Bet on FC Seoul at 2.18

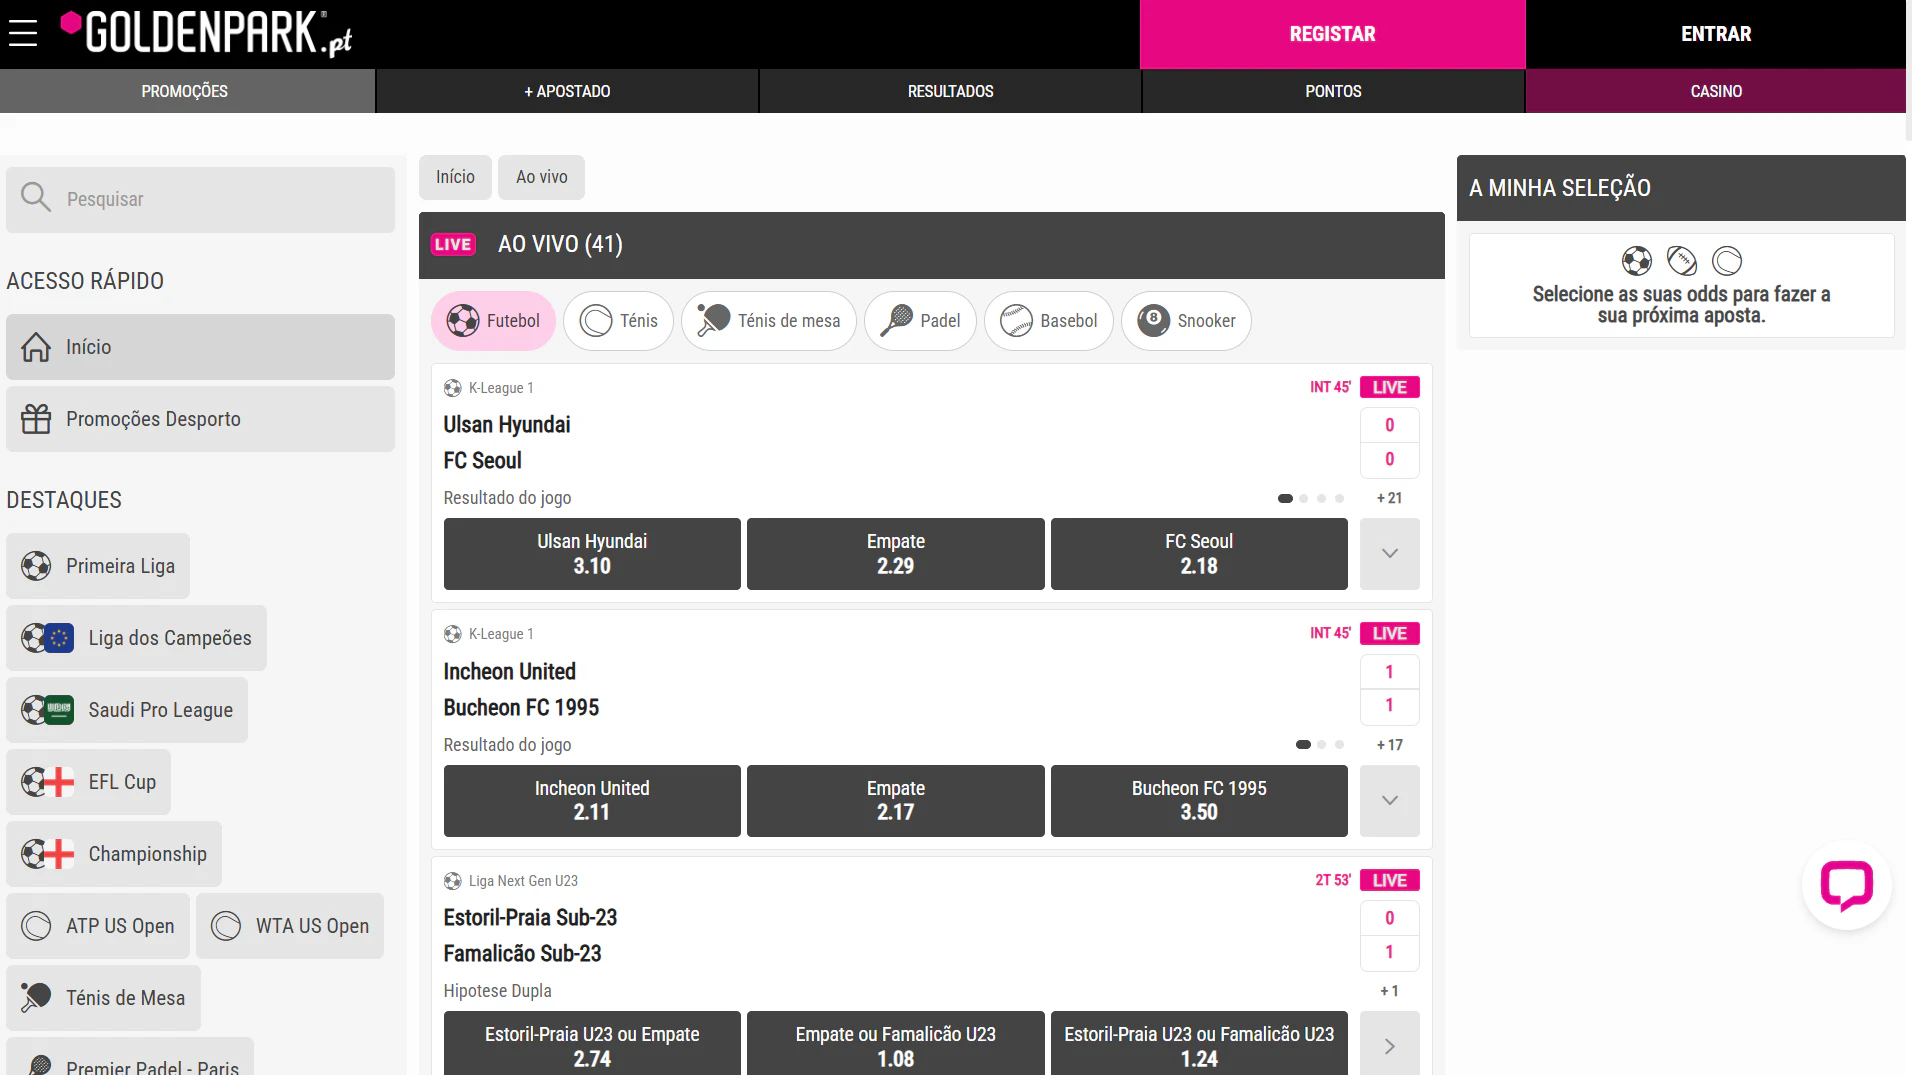[x=1199, y=554]
